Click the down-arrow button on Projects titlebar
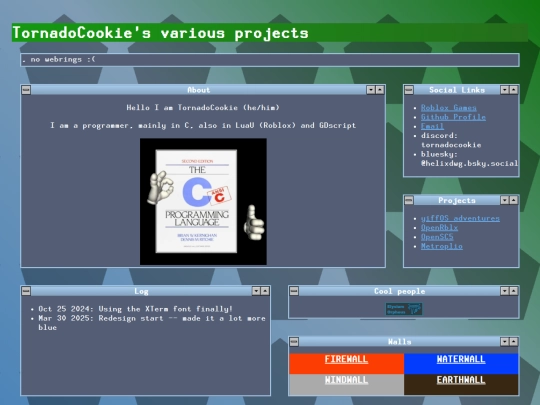The width and height of the screenshot is (540, 405). pyautogui.click(x=505, y=200)
